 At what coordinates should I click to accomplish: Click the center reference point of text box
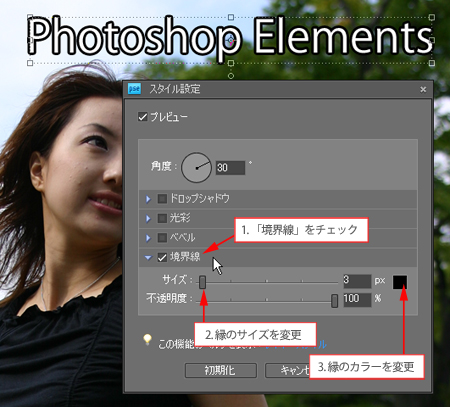point(231,41)
